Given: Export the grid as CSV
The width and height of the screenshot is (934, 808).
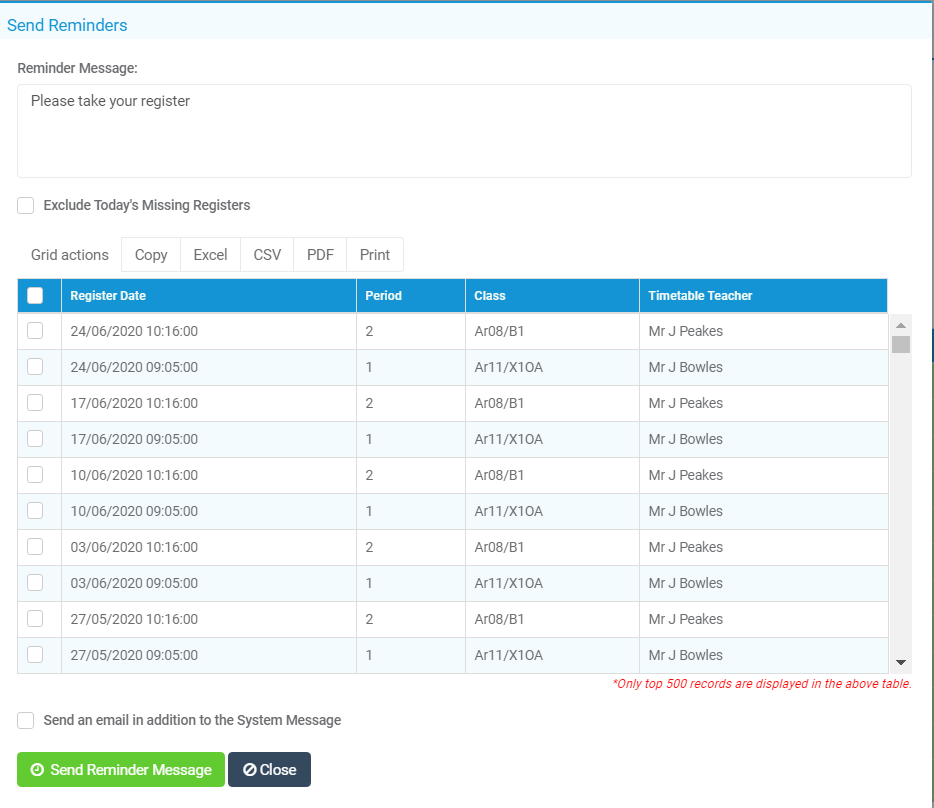Looking at the screenshot, I should [x=267, y=254].
